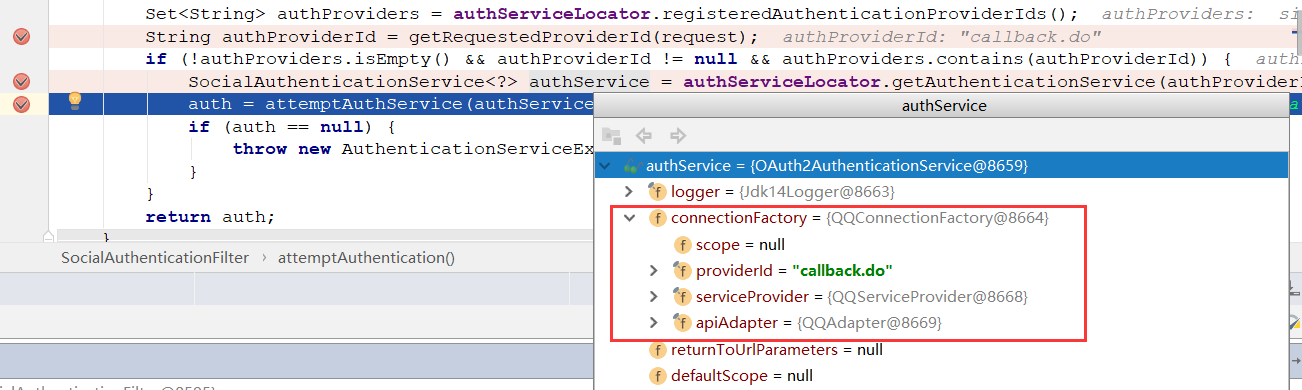
Task: Click the field icon beside serviceProvider
Action: click(683, 297)
